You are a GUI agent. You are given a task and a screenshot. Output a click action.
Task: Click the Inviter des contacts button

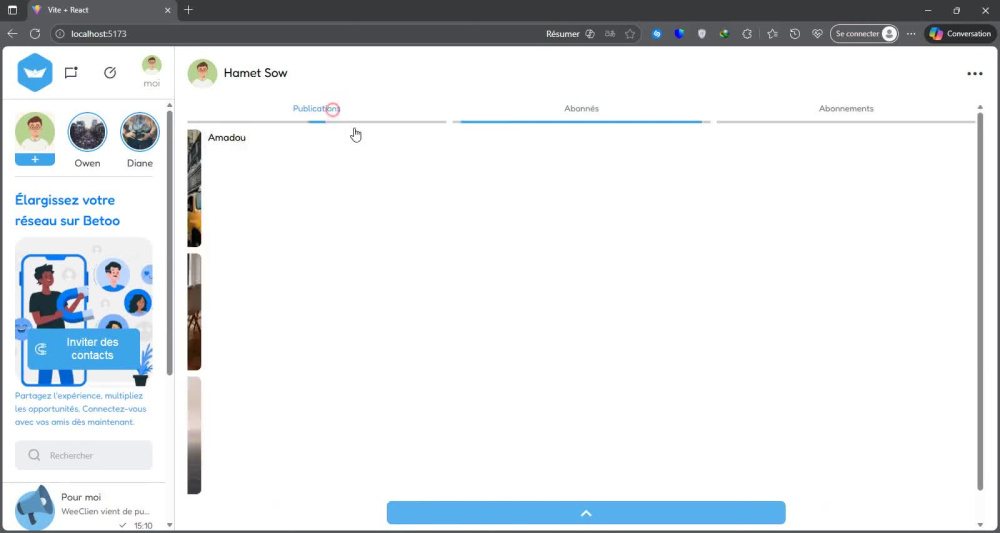84,349
